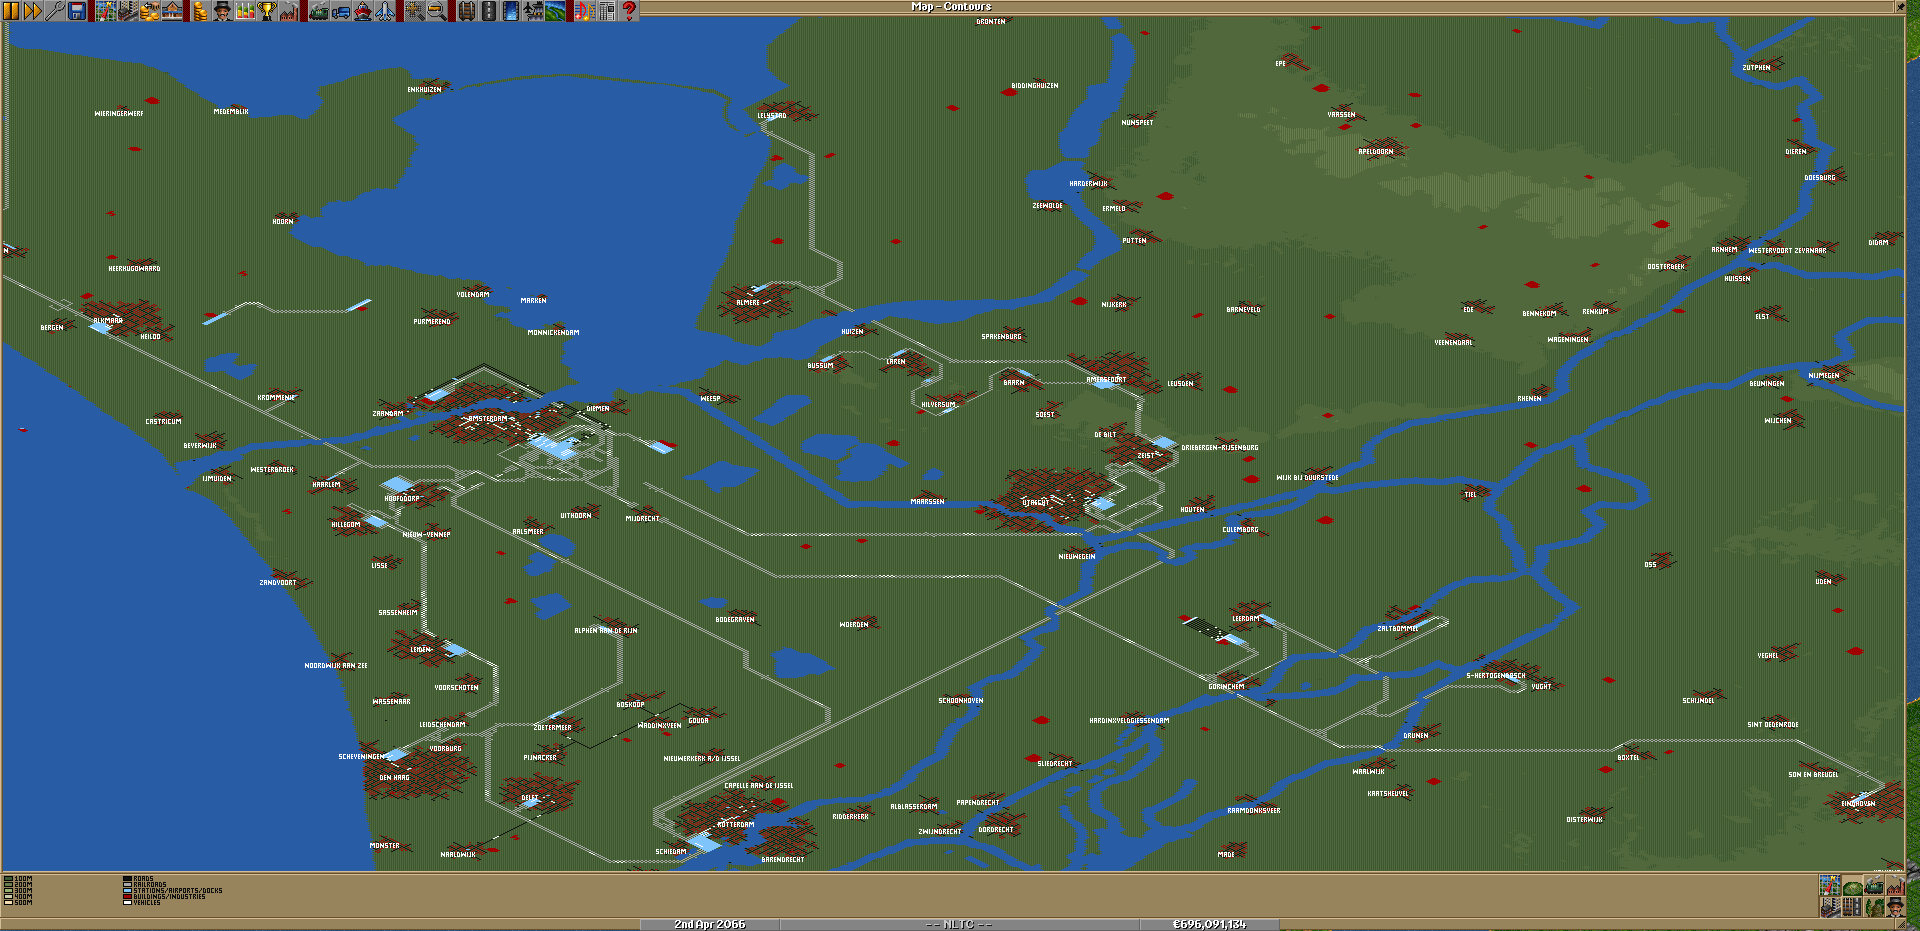Screen dimensions: 1920x931
Task: Switch the smallmap to contour view
Action: point(1852,885)
